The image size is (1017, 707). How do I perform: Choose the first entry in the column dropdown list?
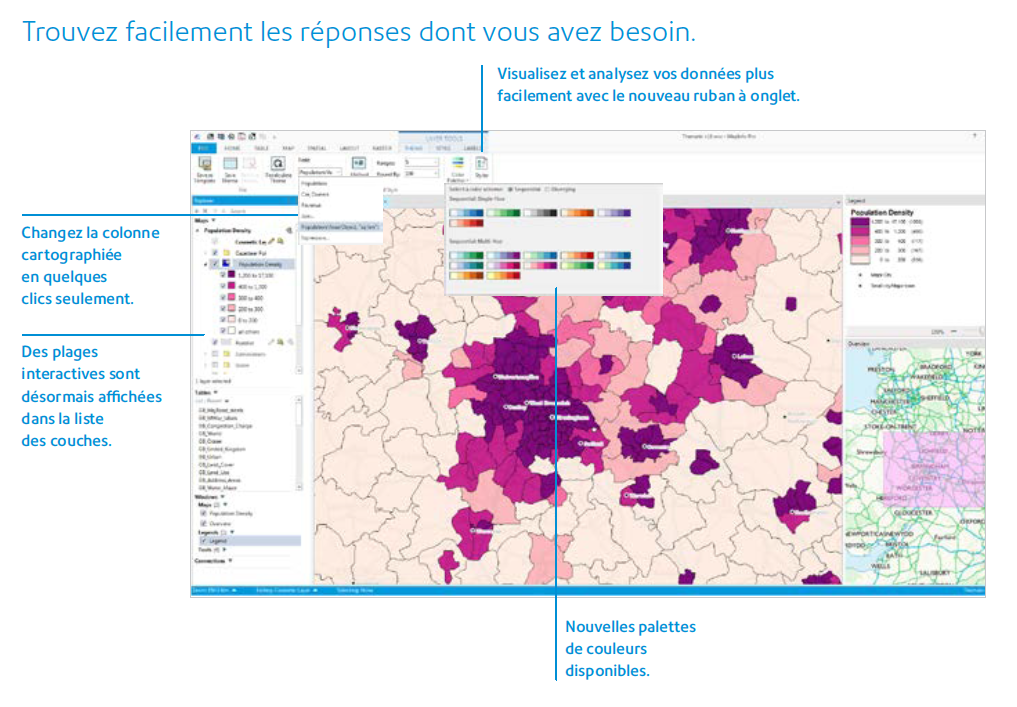(339, 184)
